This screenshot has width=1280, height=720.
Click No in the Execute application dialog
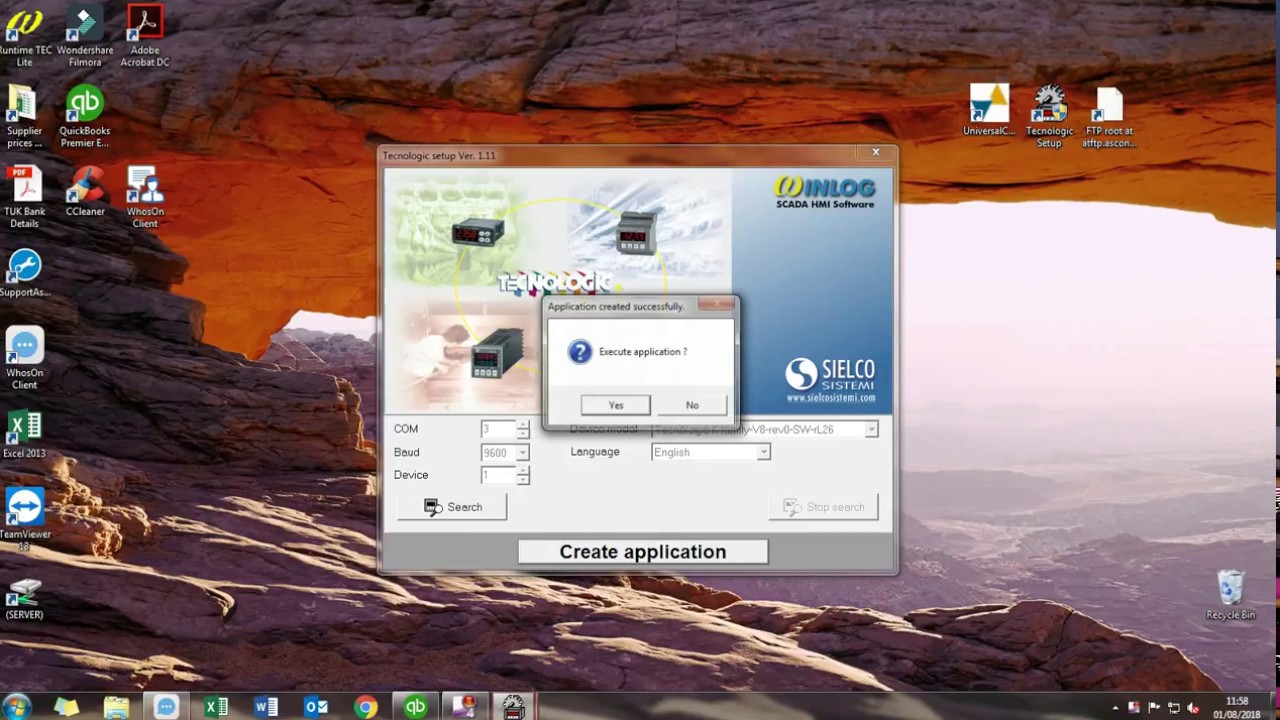(692, 405)
